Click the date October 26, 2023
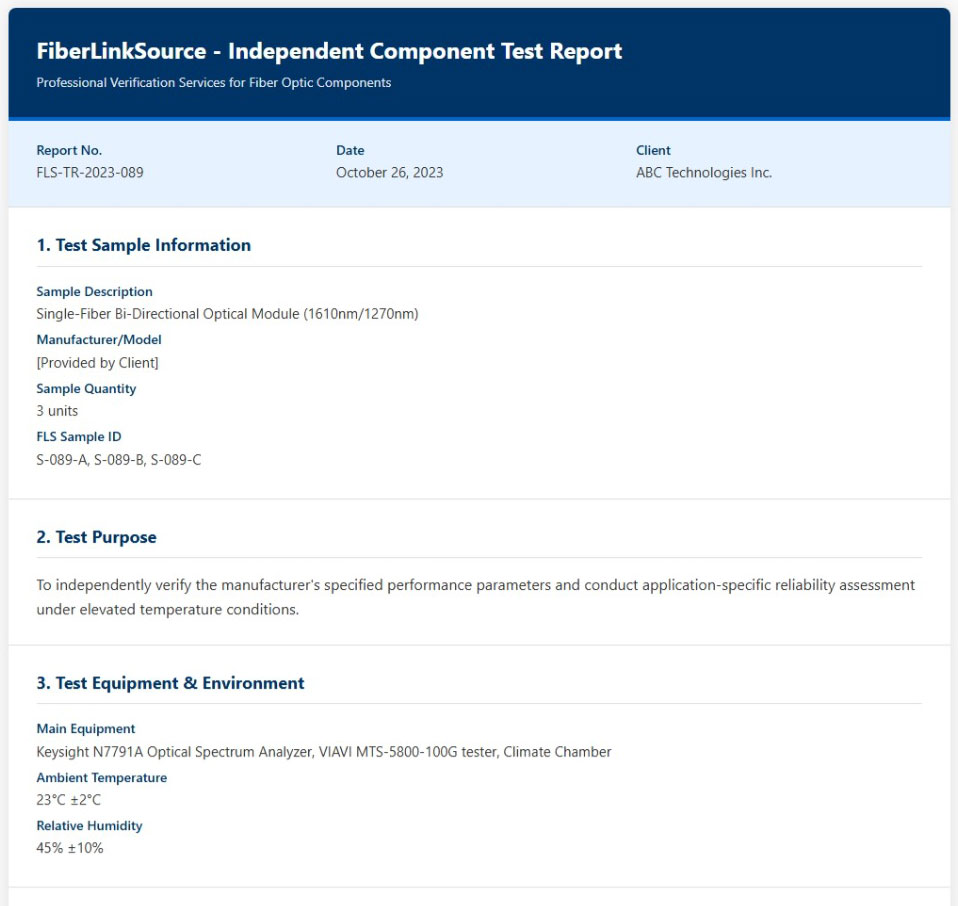Screen dimensions: 958x906 [389, 173]
